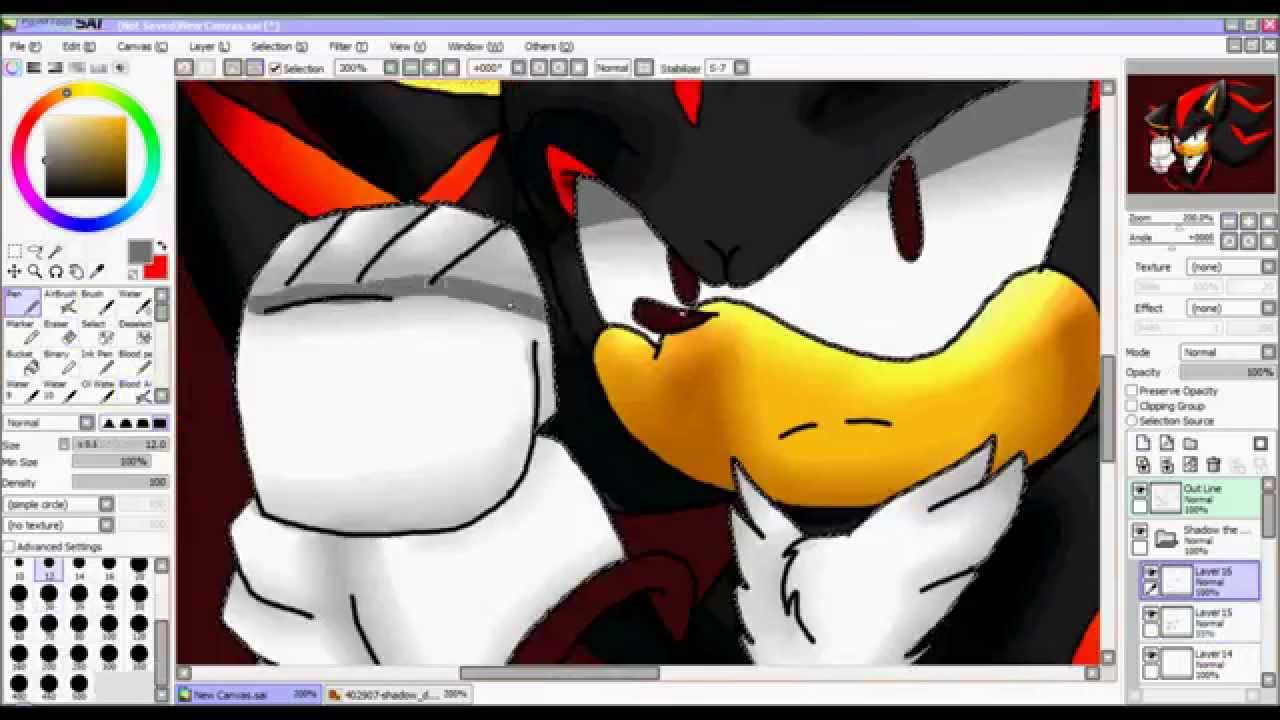Select the Marker tool

[x=22, y=333]
